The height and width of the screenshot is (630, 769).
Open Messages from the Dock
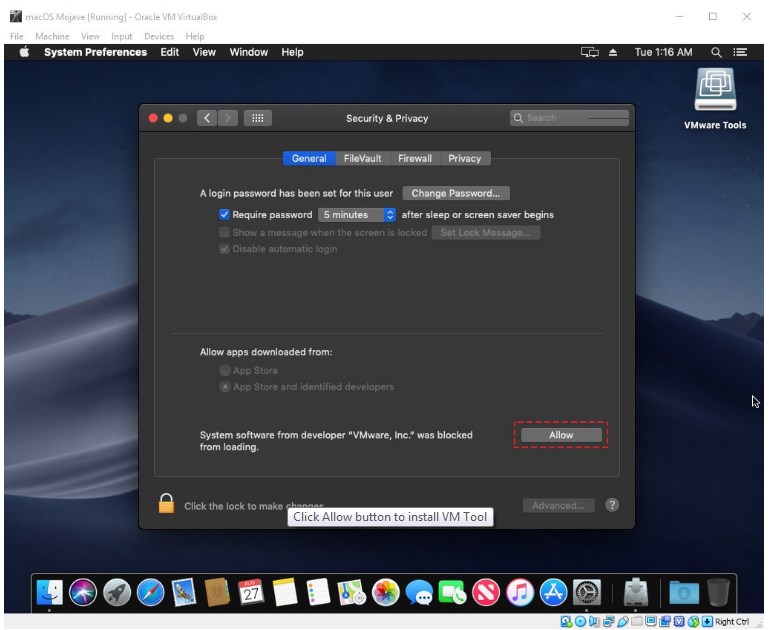point(419,592)
